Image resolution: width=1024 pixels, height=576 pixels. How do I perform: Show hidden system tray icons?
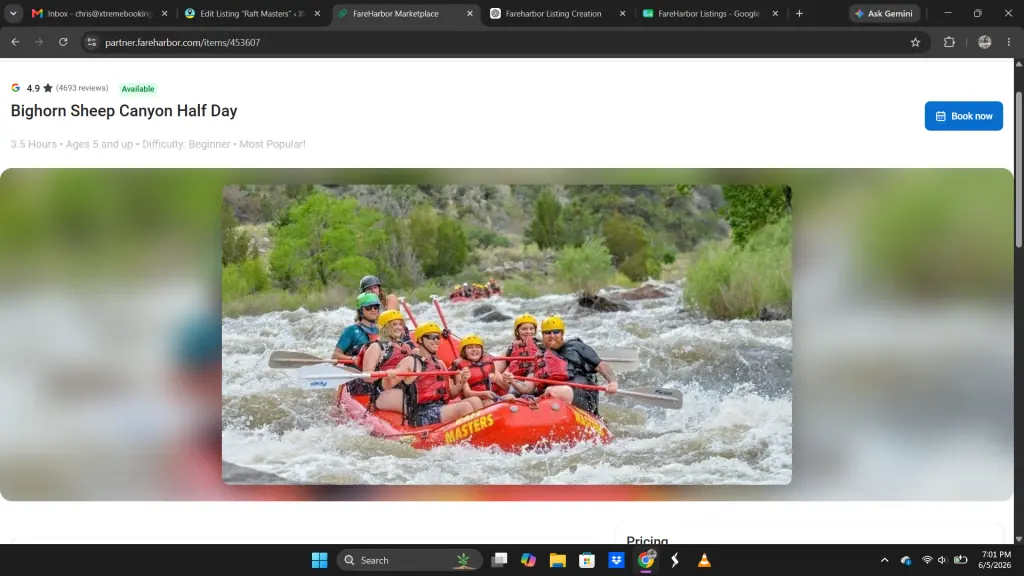coord(884,560)
